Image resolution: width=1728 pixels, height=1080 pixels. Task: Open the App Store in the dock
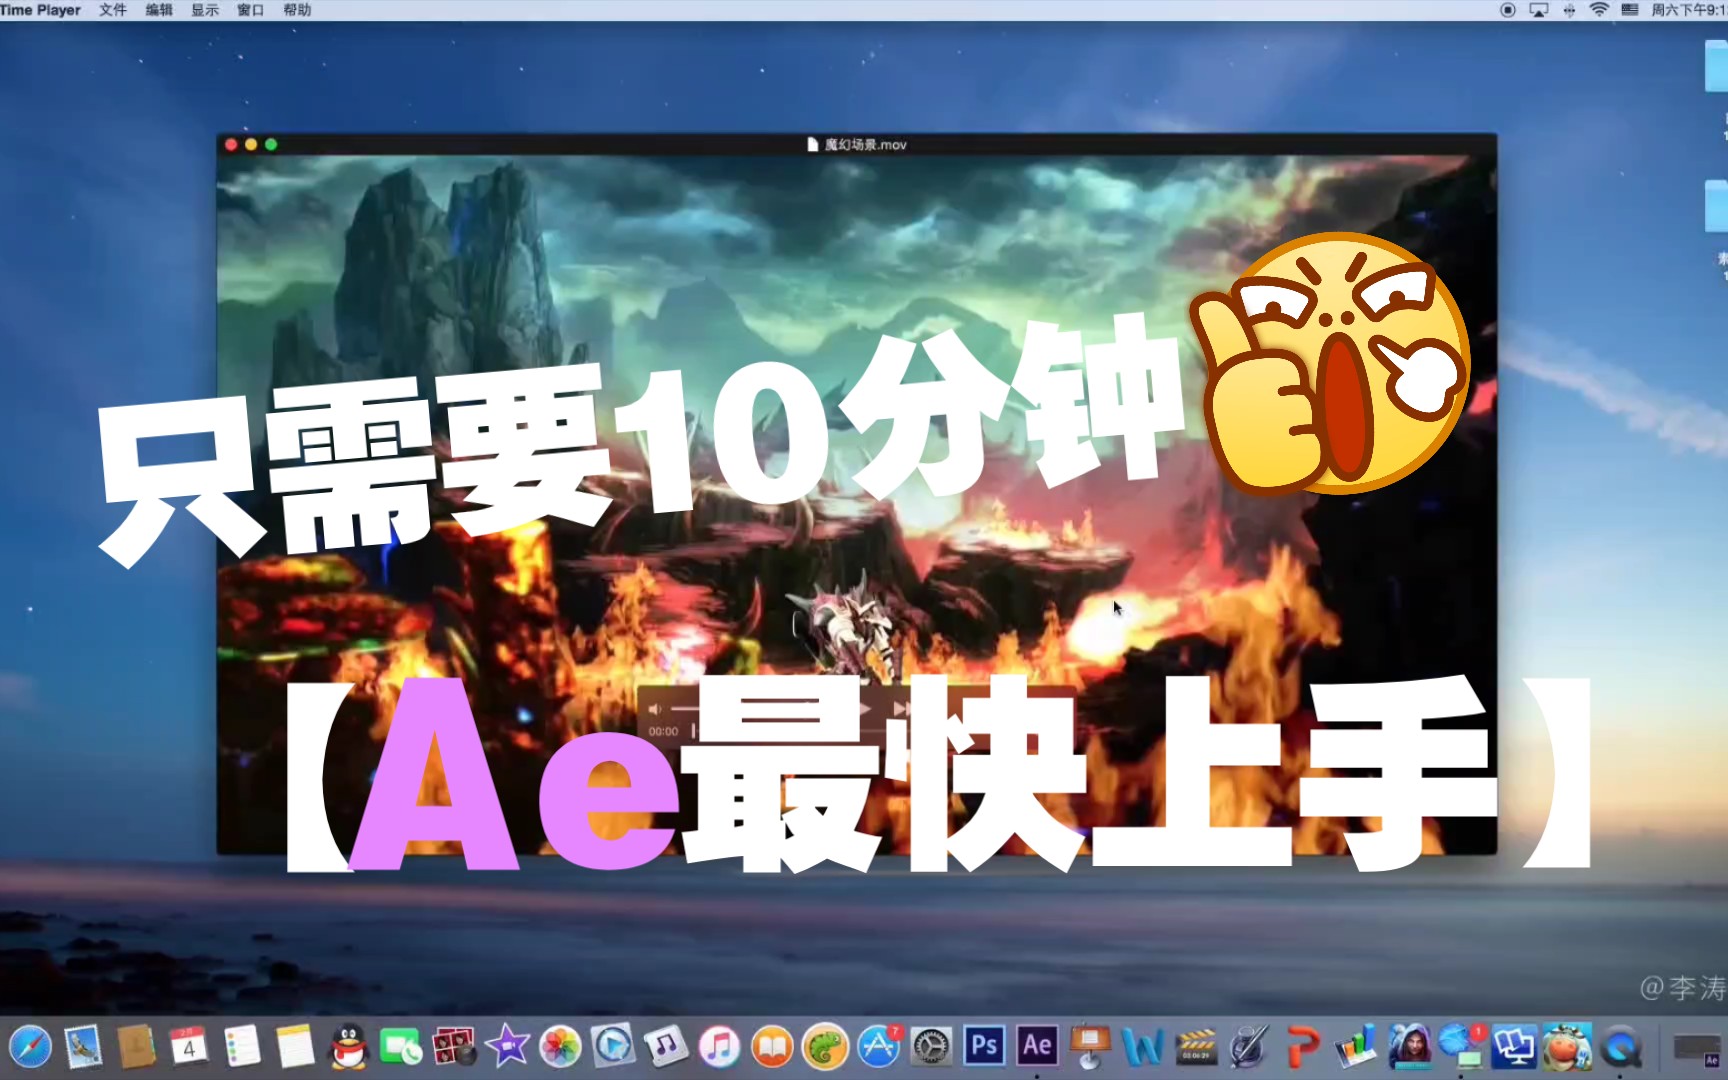click(x=879, y=1047)
